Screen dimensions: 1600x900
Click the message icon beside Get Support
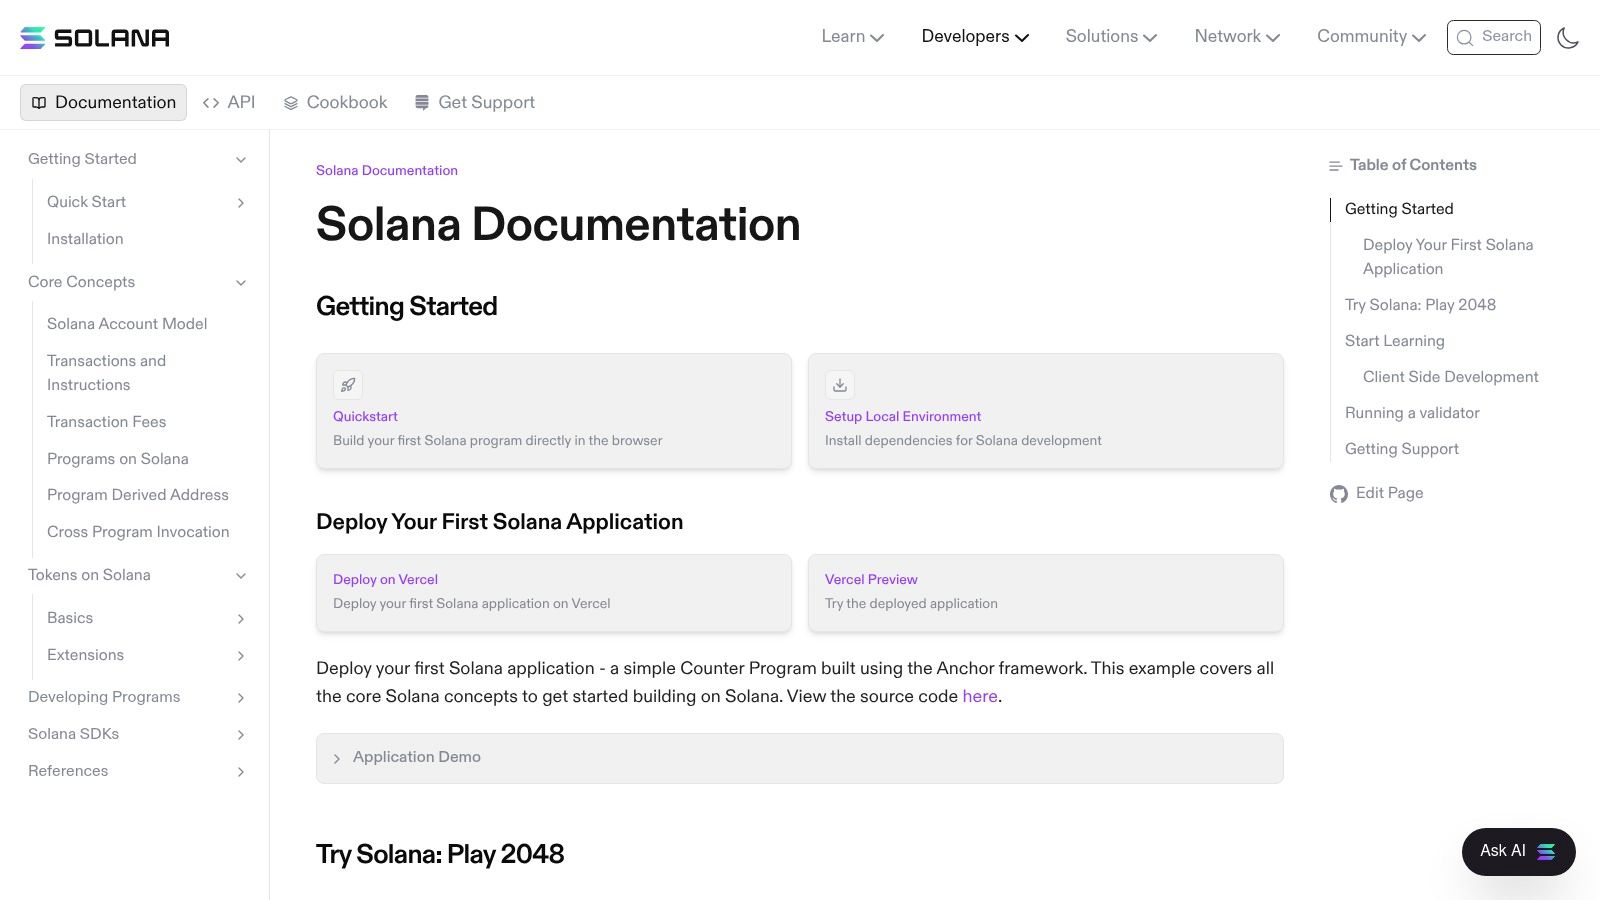pos(422,103)
